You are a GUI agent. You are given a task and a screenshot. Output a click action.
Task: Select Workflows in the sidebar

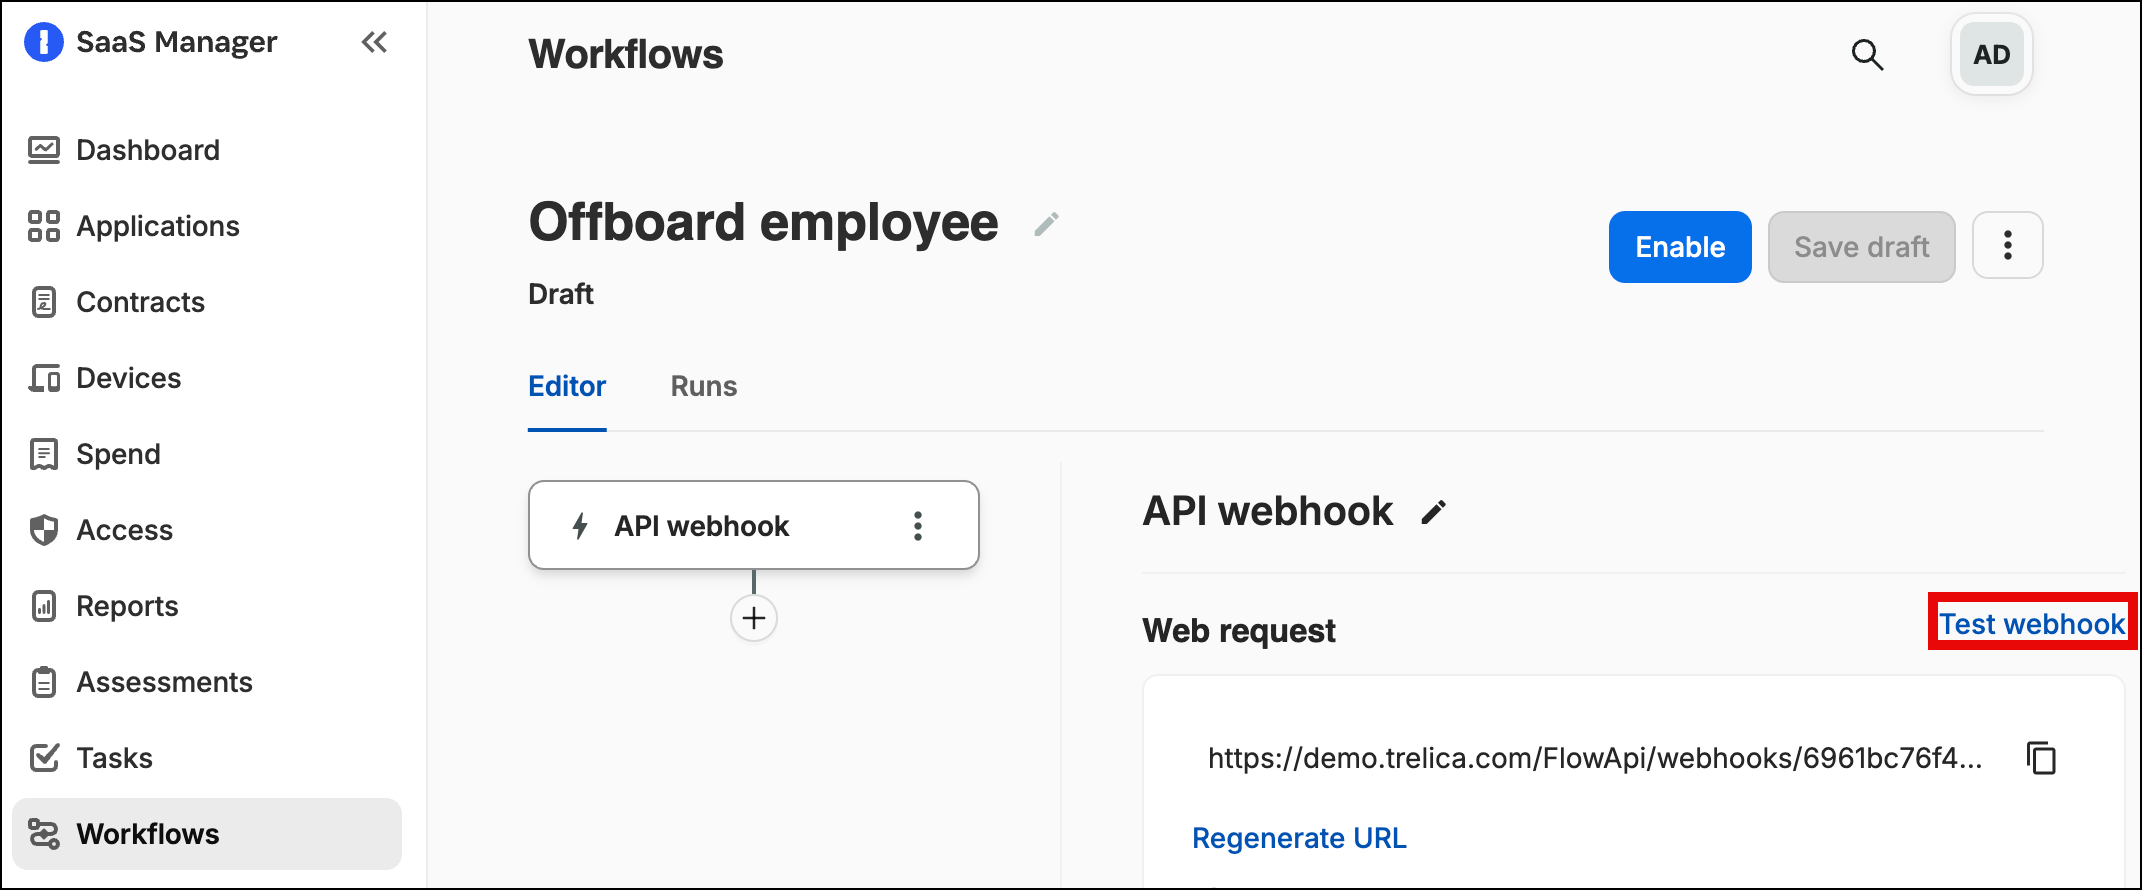207,834
